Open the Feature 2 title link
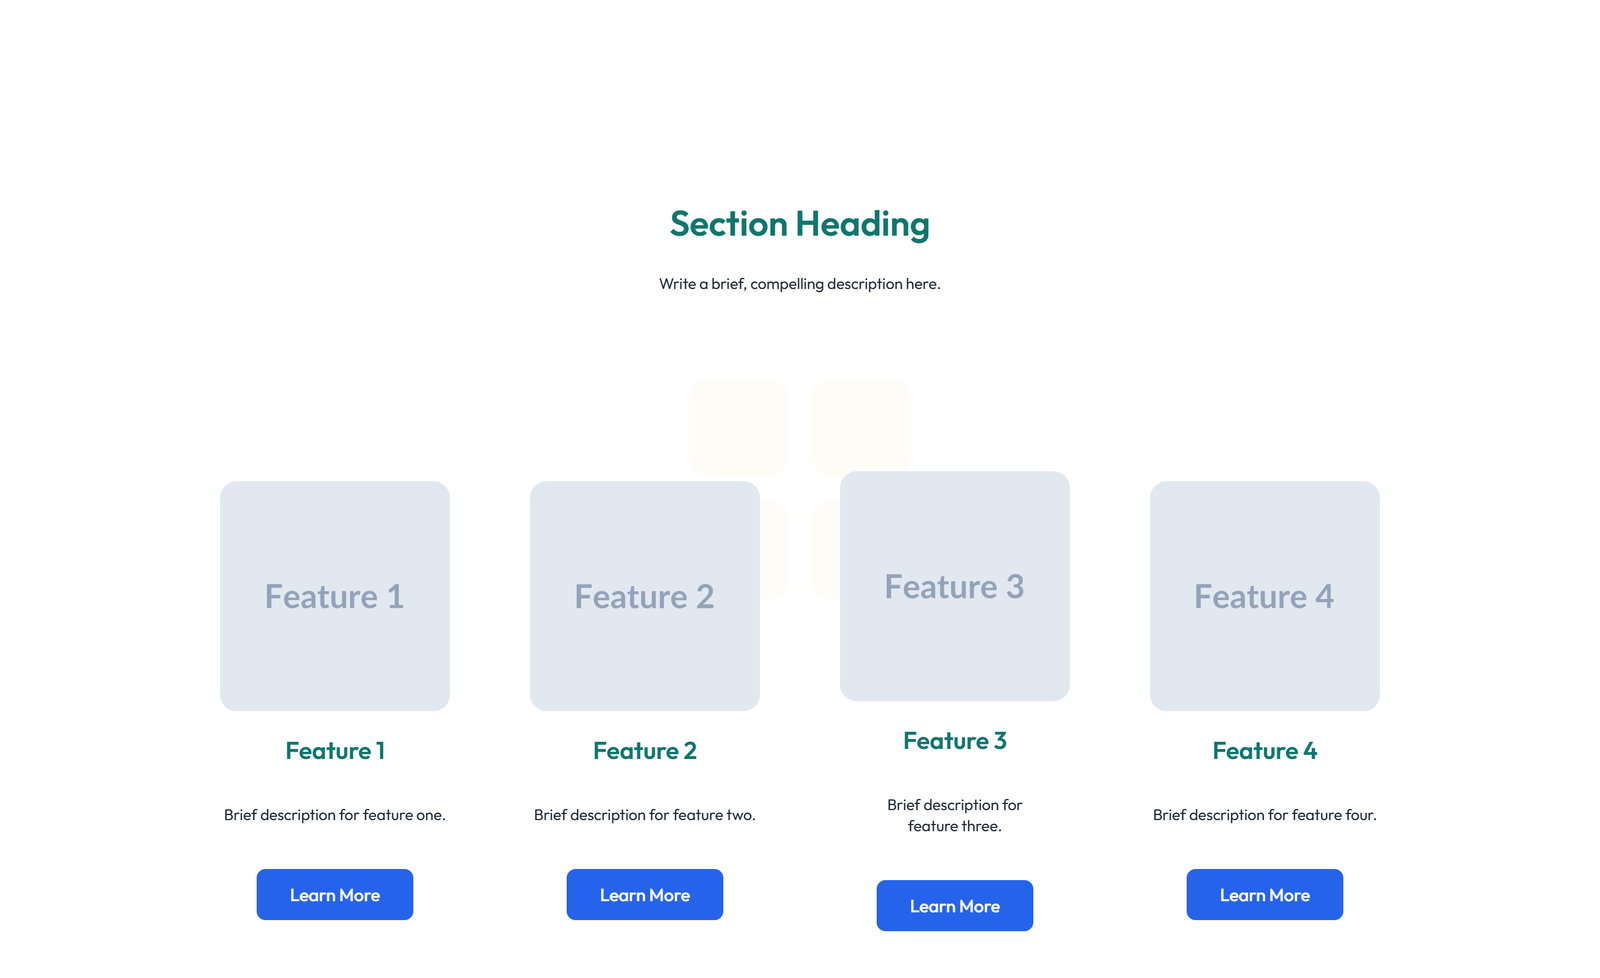This screenshot has height=978, width=1600. coord(644,750)
